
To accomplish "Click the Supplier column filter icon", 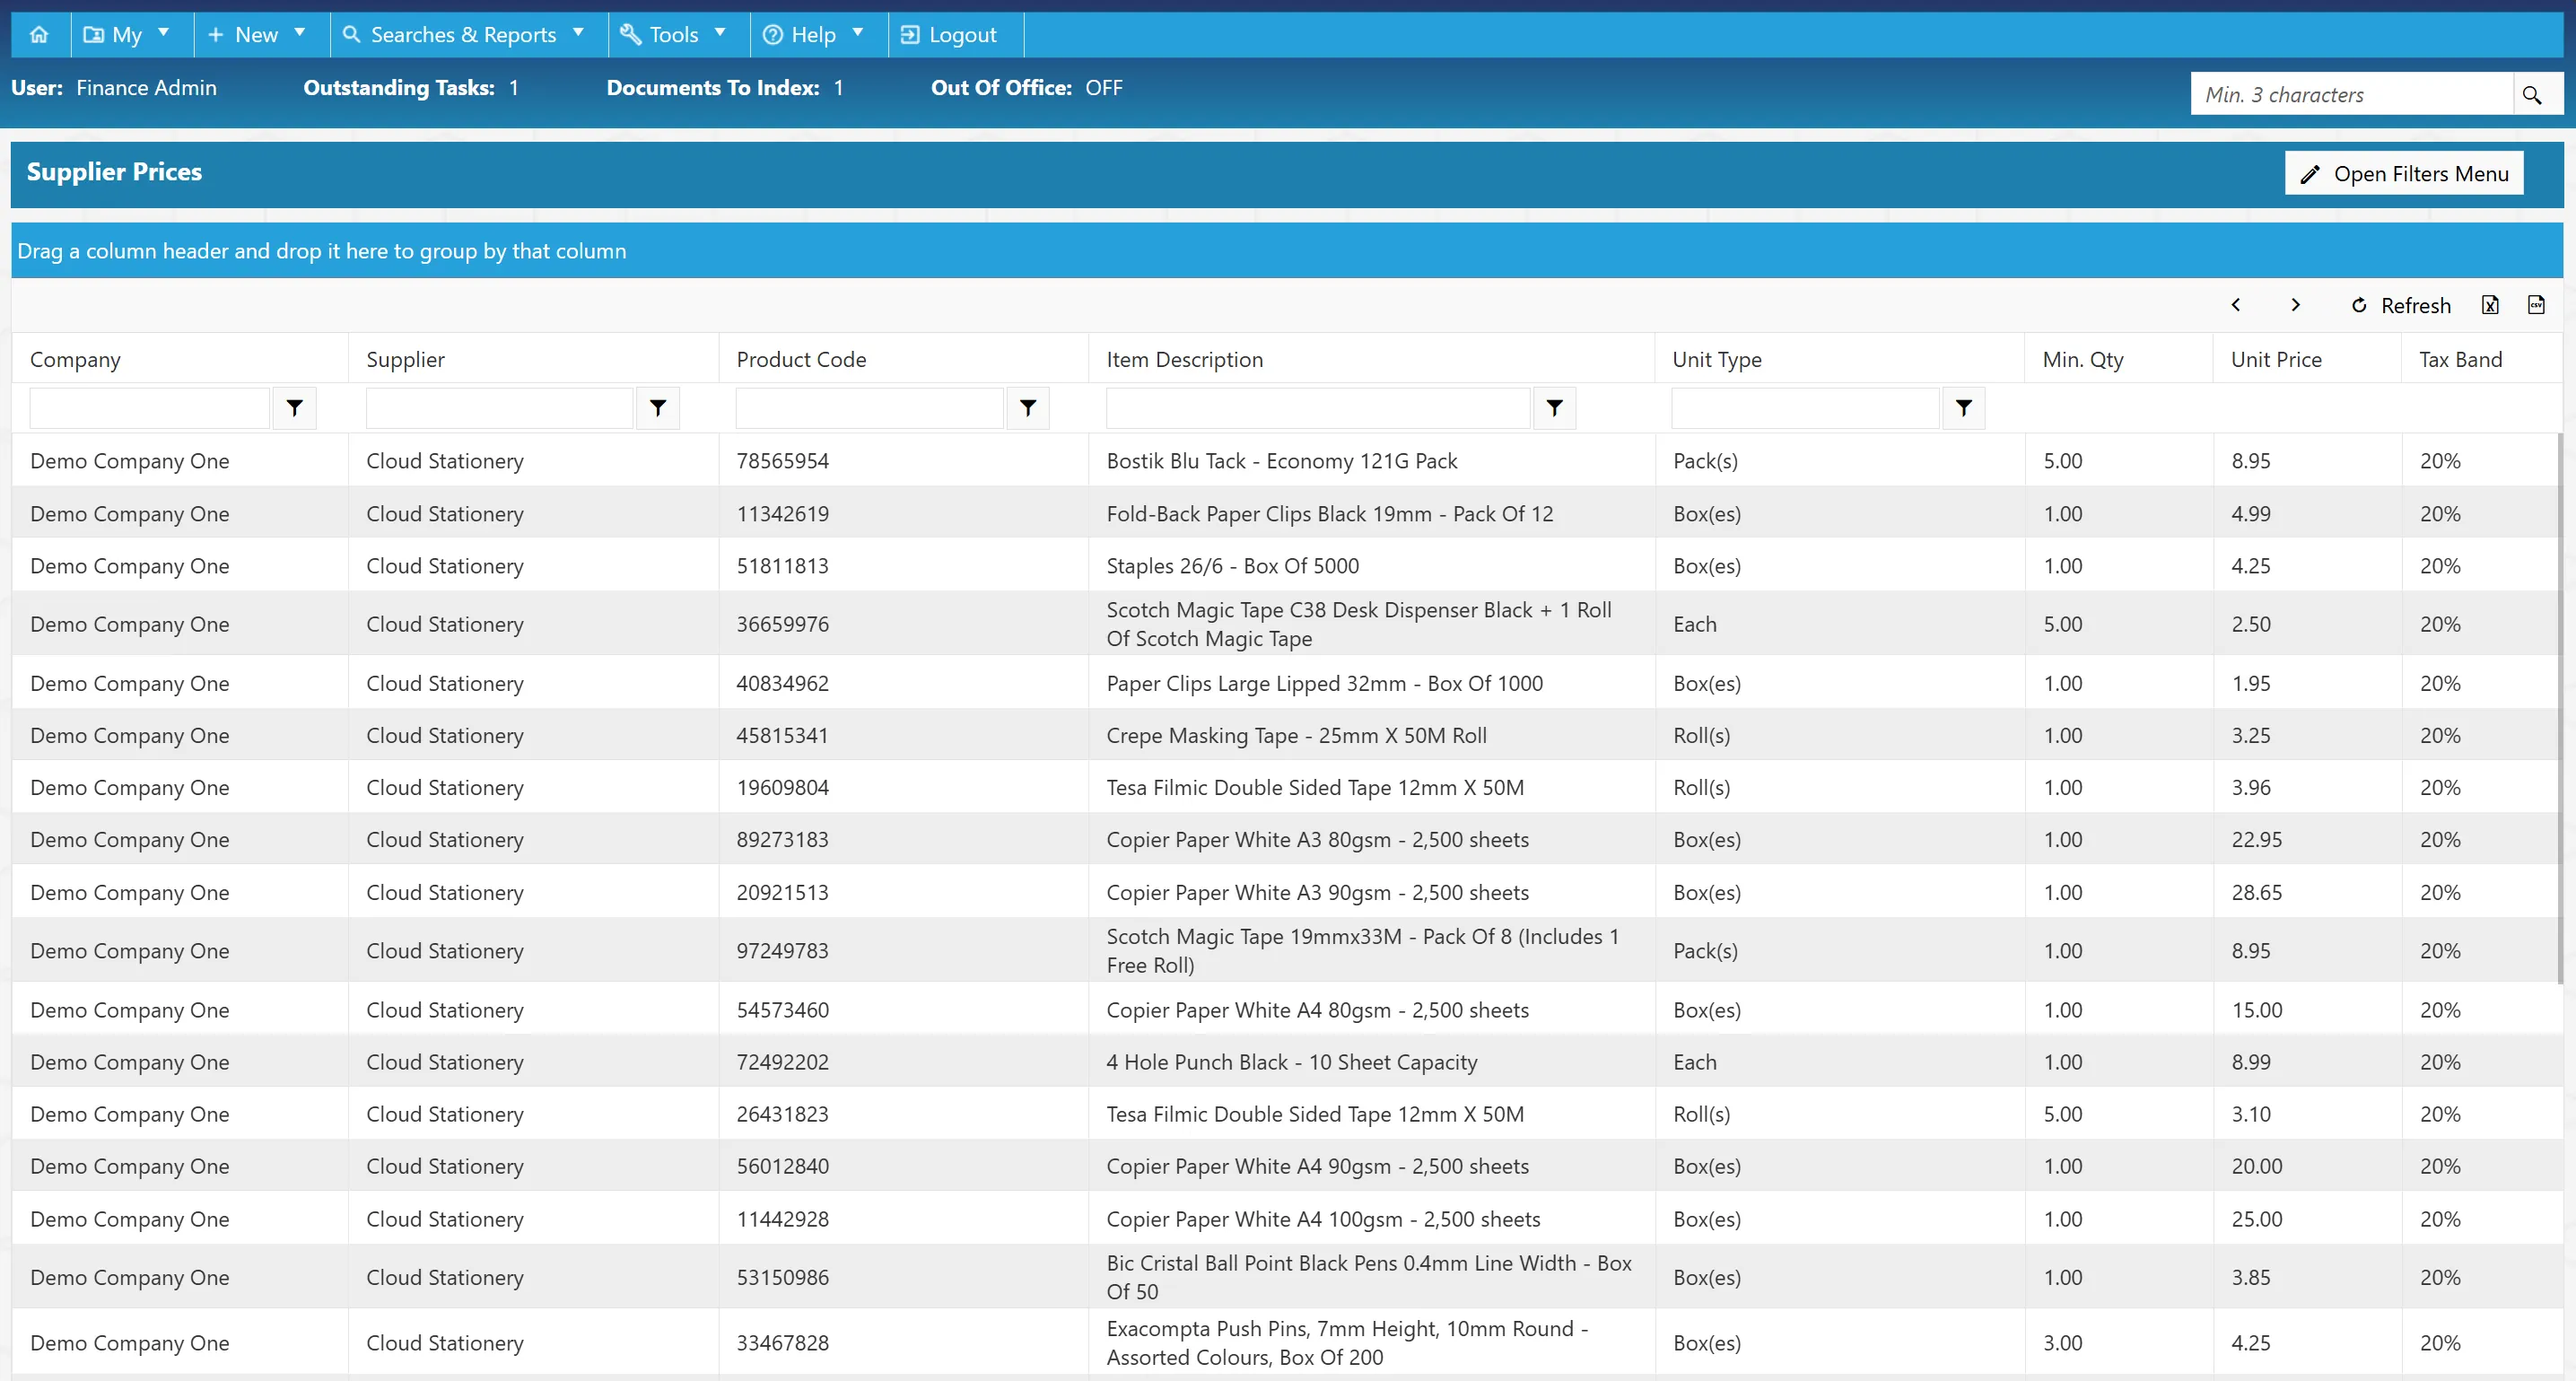I will click(x=657, y=408).
